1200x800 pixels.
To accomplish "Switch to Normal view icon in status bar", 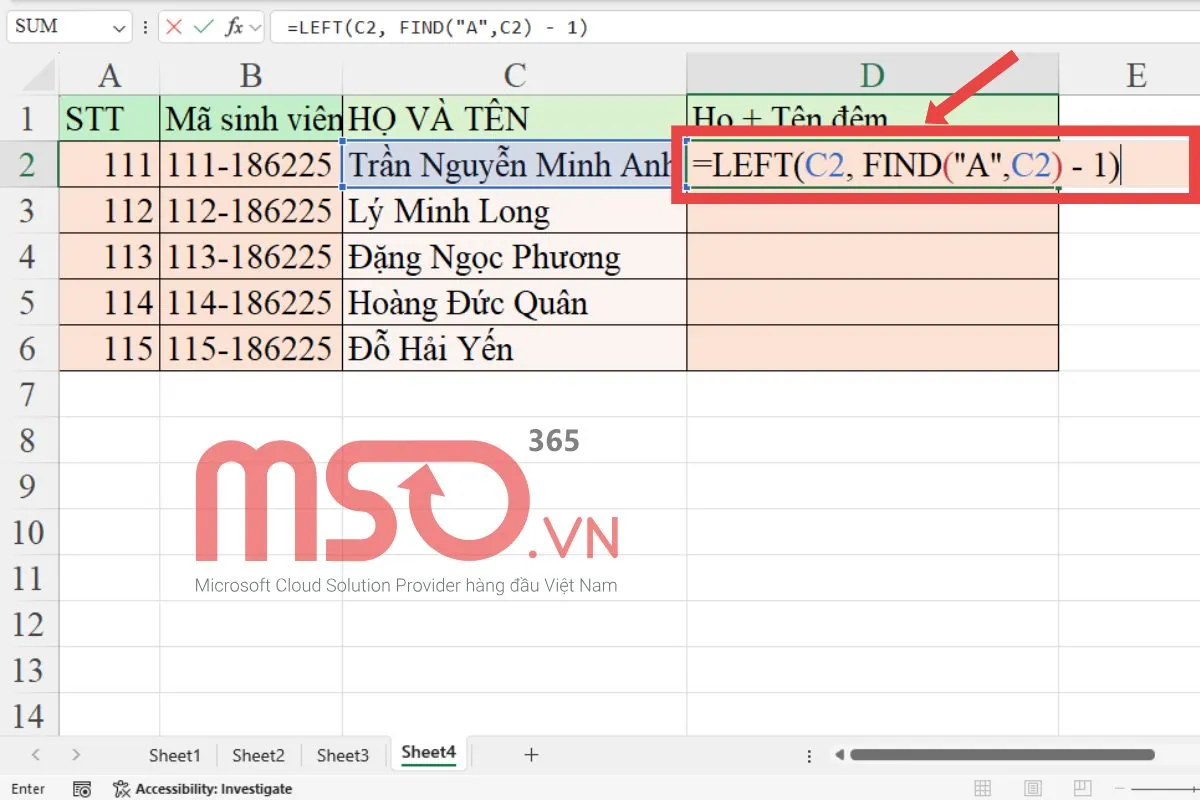I will pyautogui.click(x=985, y=789).
